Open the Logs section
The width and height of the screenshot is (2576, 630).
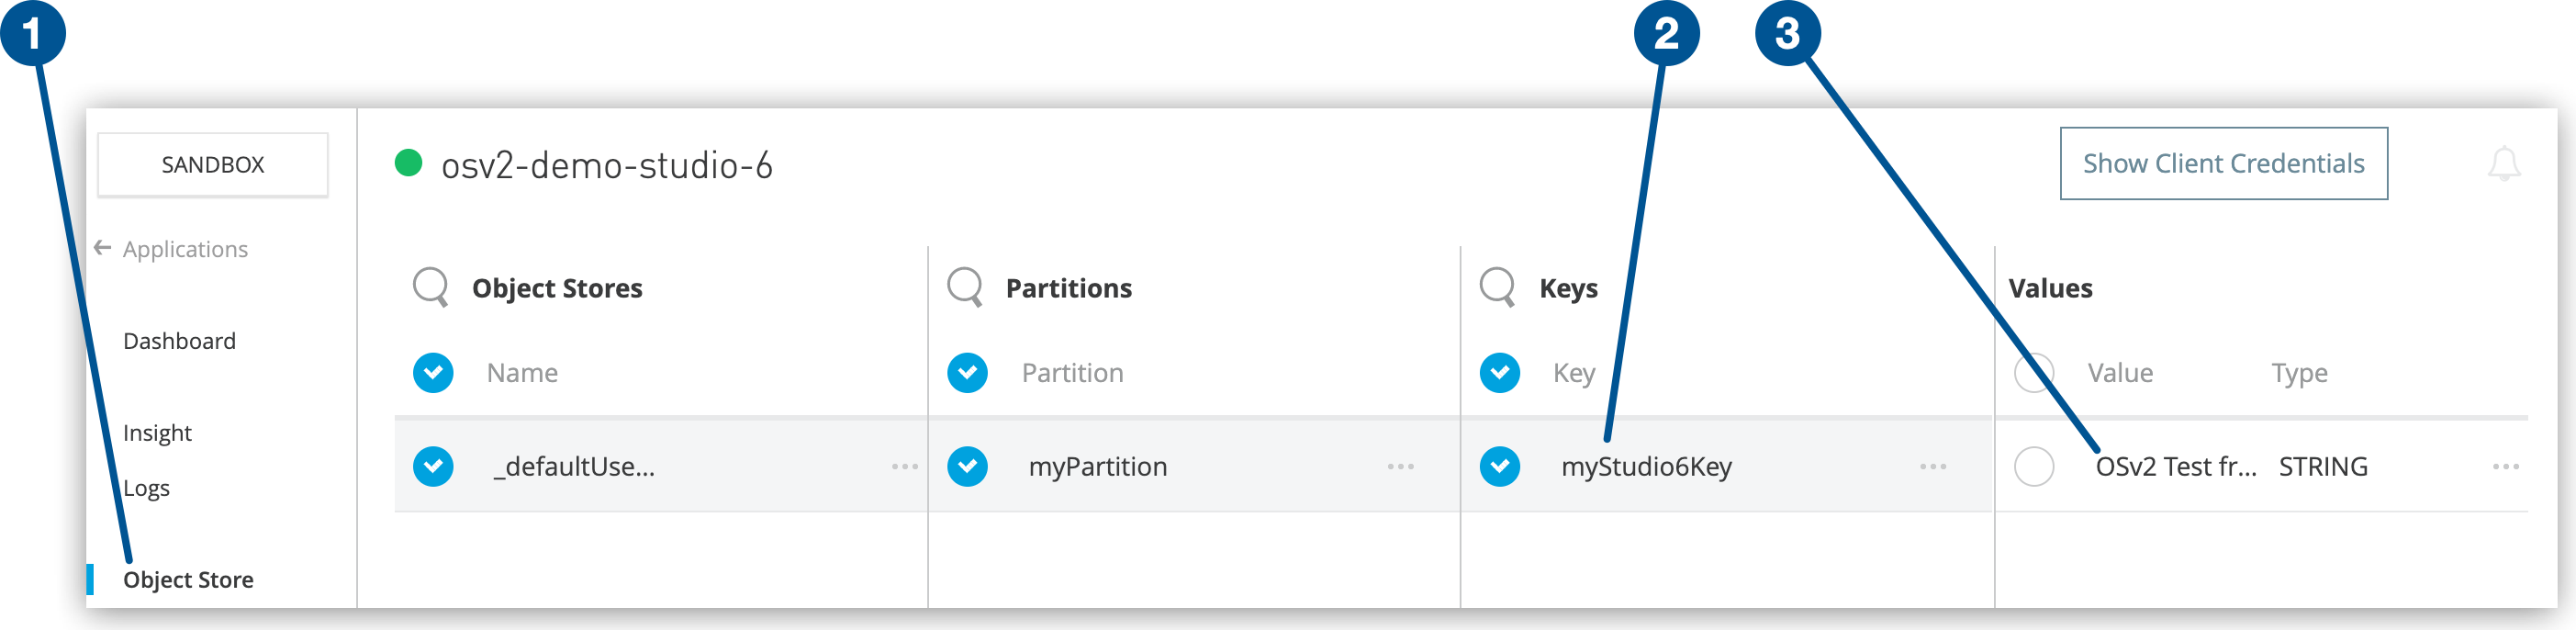tap(148, 488)
